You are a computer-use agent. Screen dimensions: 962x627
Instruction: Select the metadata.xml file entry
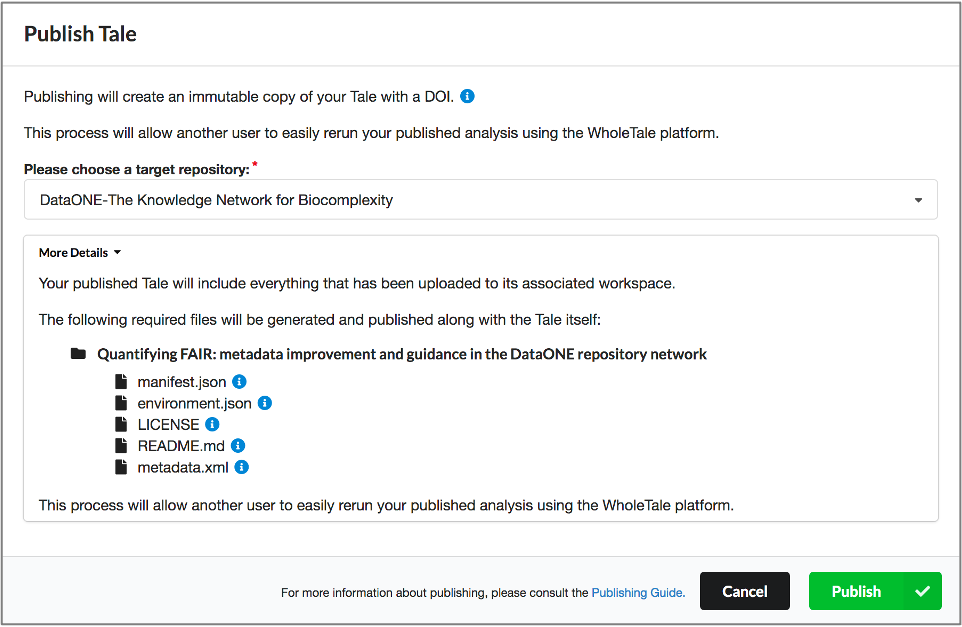(x=183, y=467)
